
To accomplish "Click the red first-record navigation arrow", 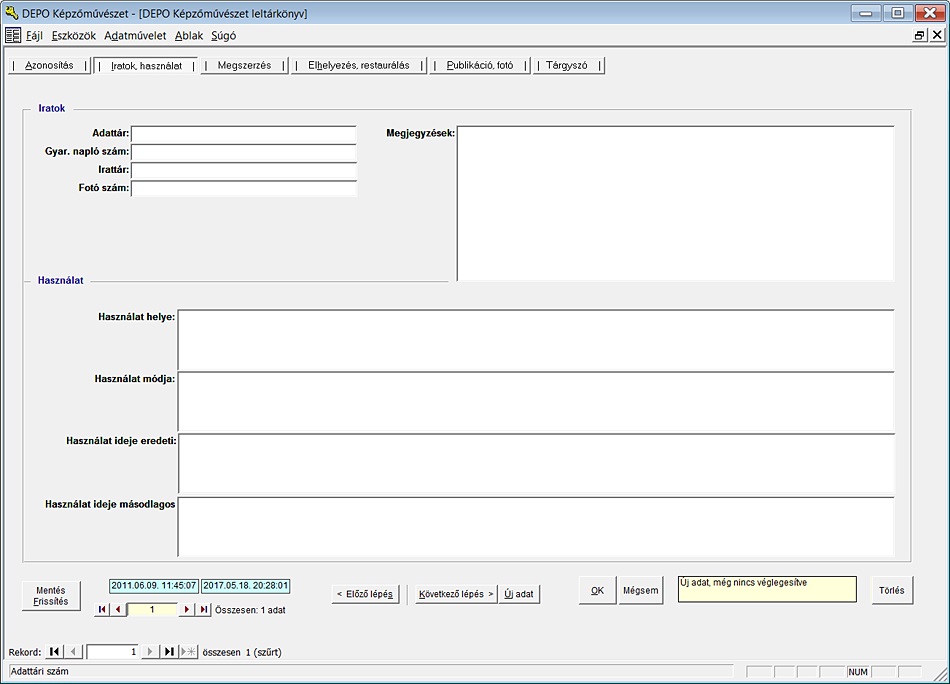I will coord(102,609).
